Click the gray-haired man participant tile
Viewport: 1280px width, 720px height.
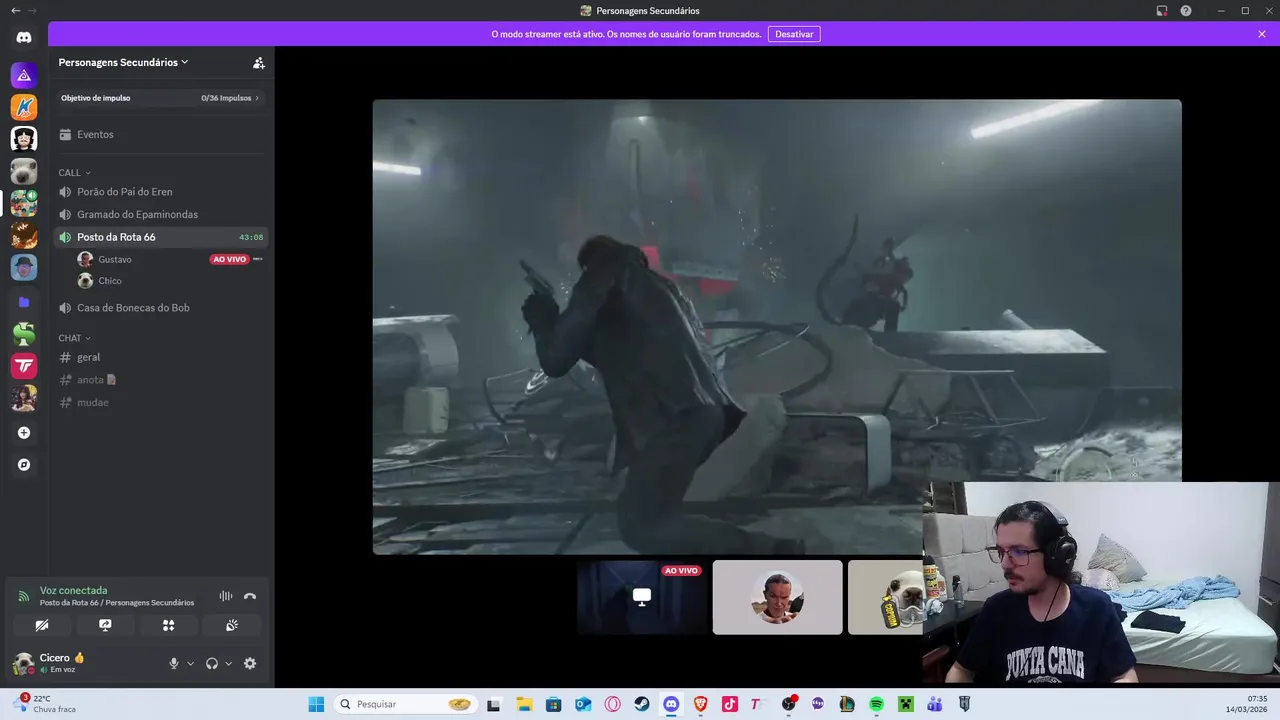click(x=777, y=597)
